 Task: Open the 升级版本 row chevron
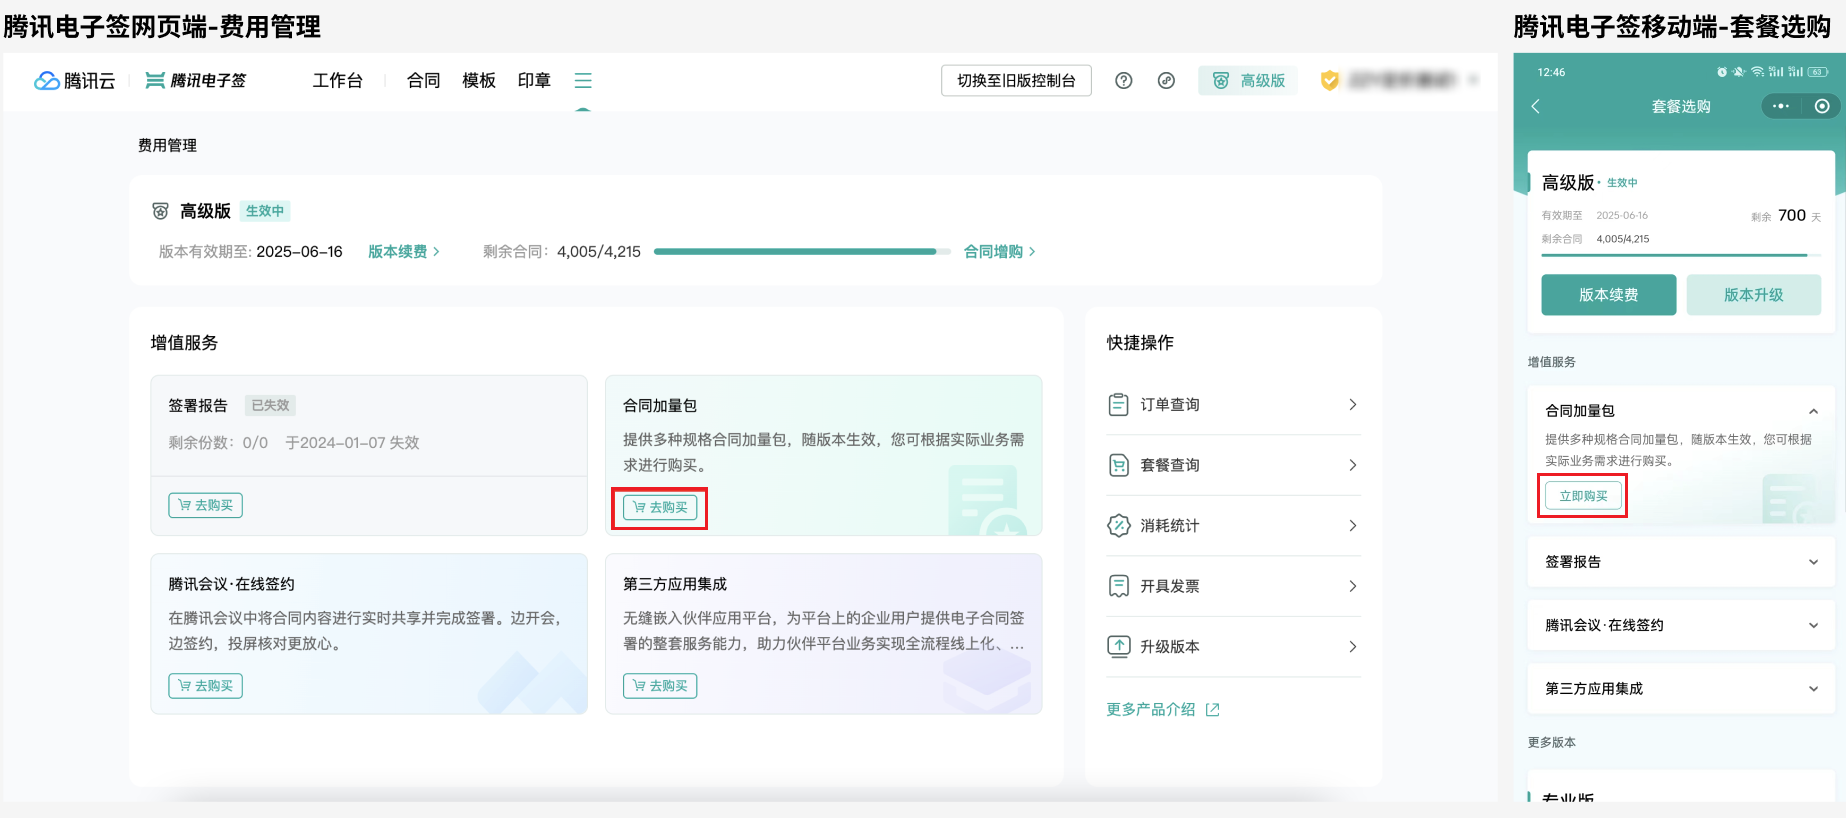(1353, 647)
